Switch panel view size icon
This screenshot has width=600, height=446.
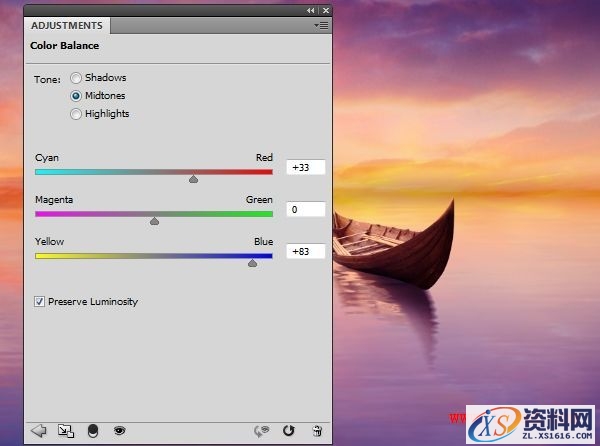click(x=66, y=431)
